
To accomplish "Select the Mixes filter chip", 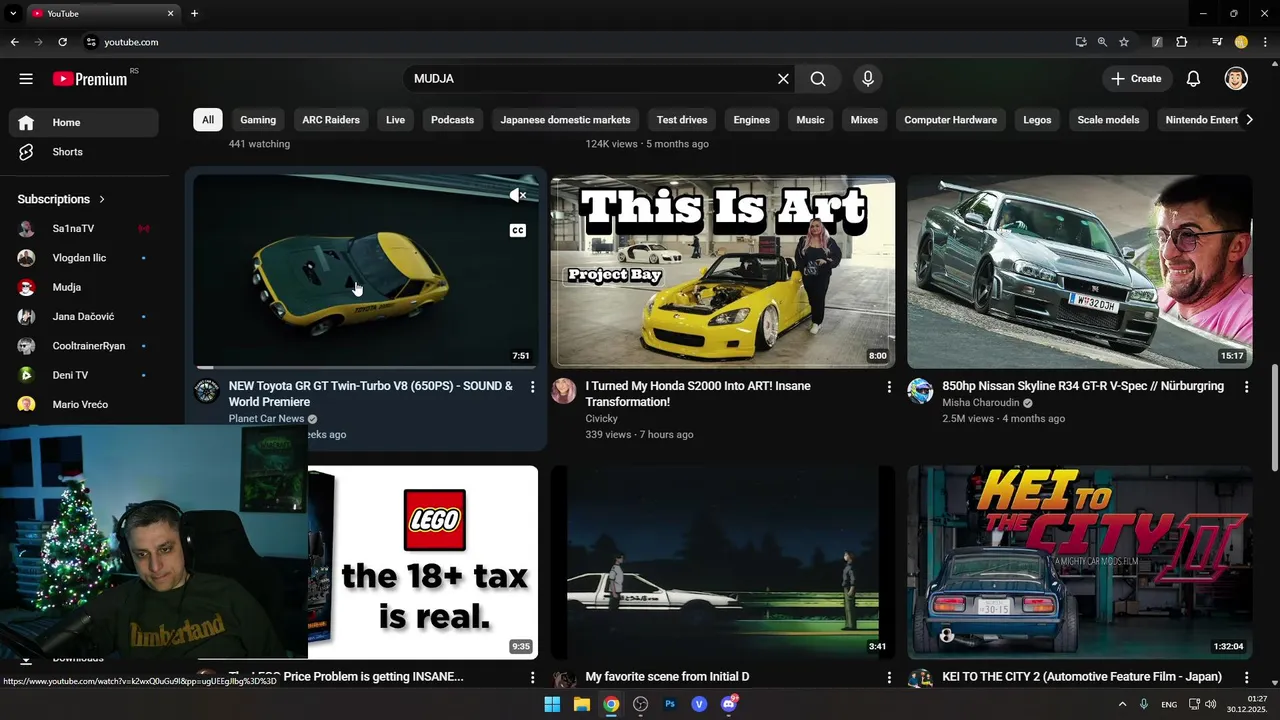I will click(864, 120).
